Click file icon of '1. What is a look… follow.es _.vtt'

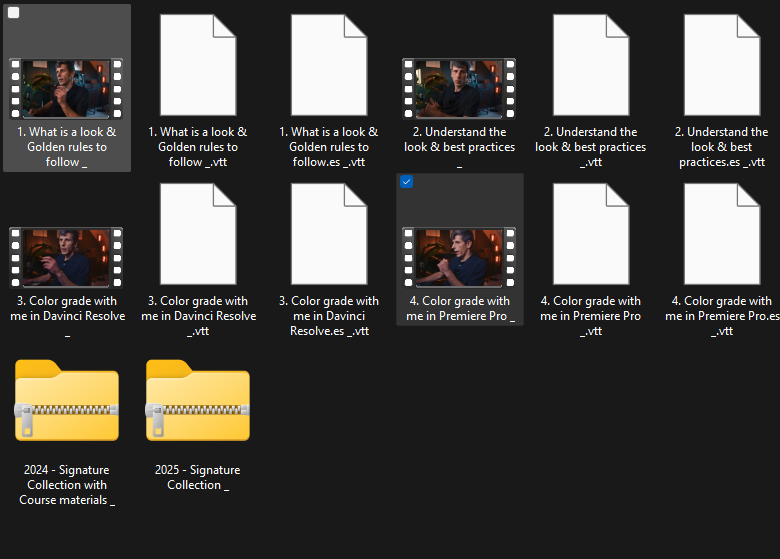coord(328,65)
